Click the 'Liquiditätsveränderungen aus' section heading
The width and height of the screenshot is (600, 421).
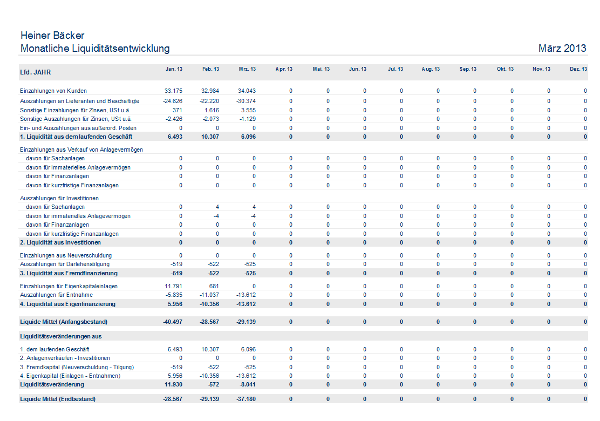(x=61, y=336)
